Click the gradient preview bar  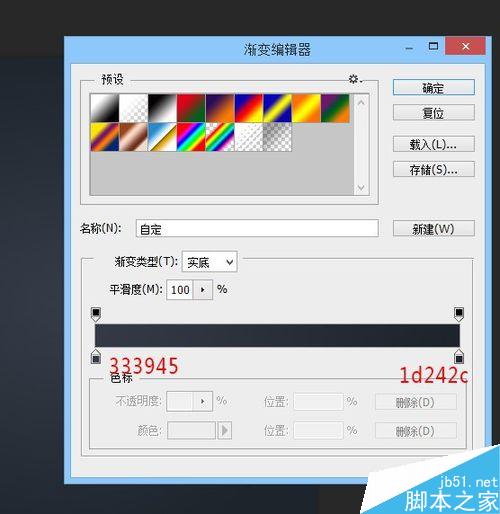[x=277, y=336]
